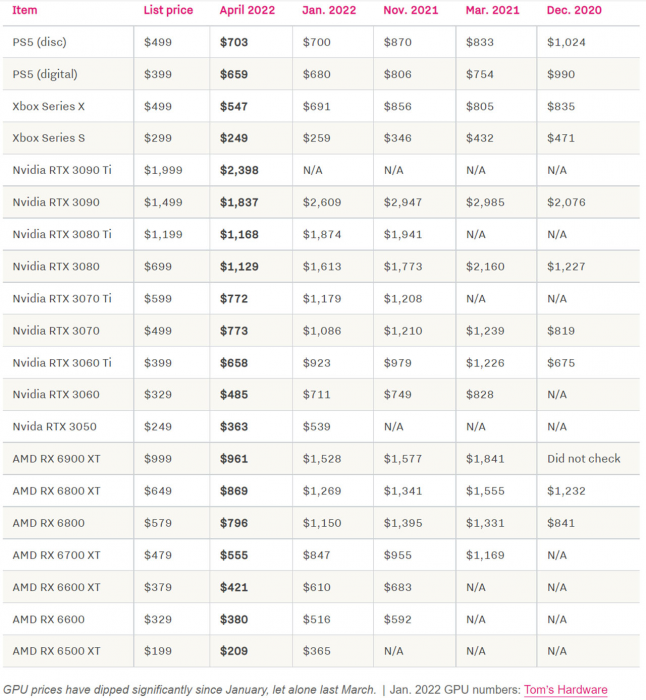Click the 'Item' column header
646x700 pixels.
(25, 10)
